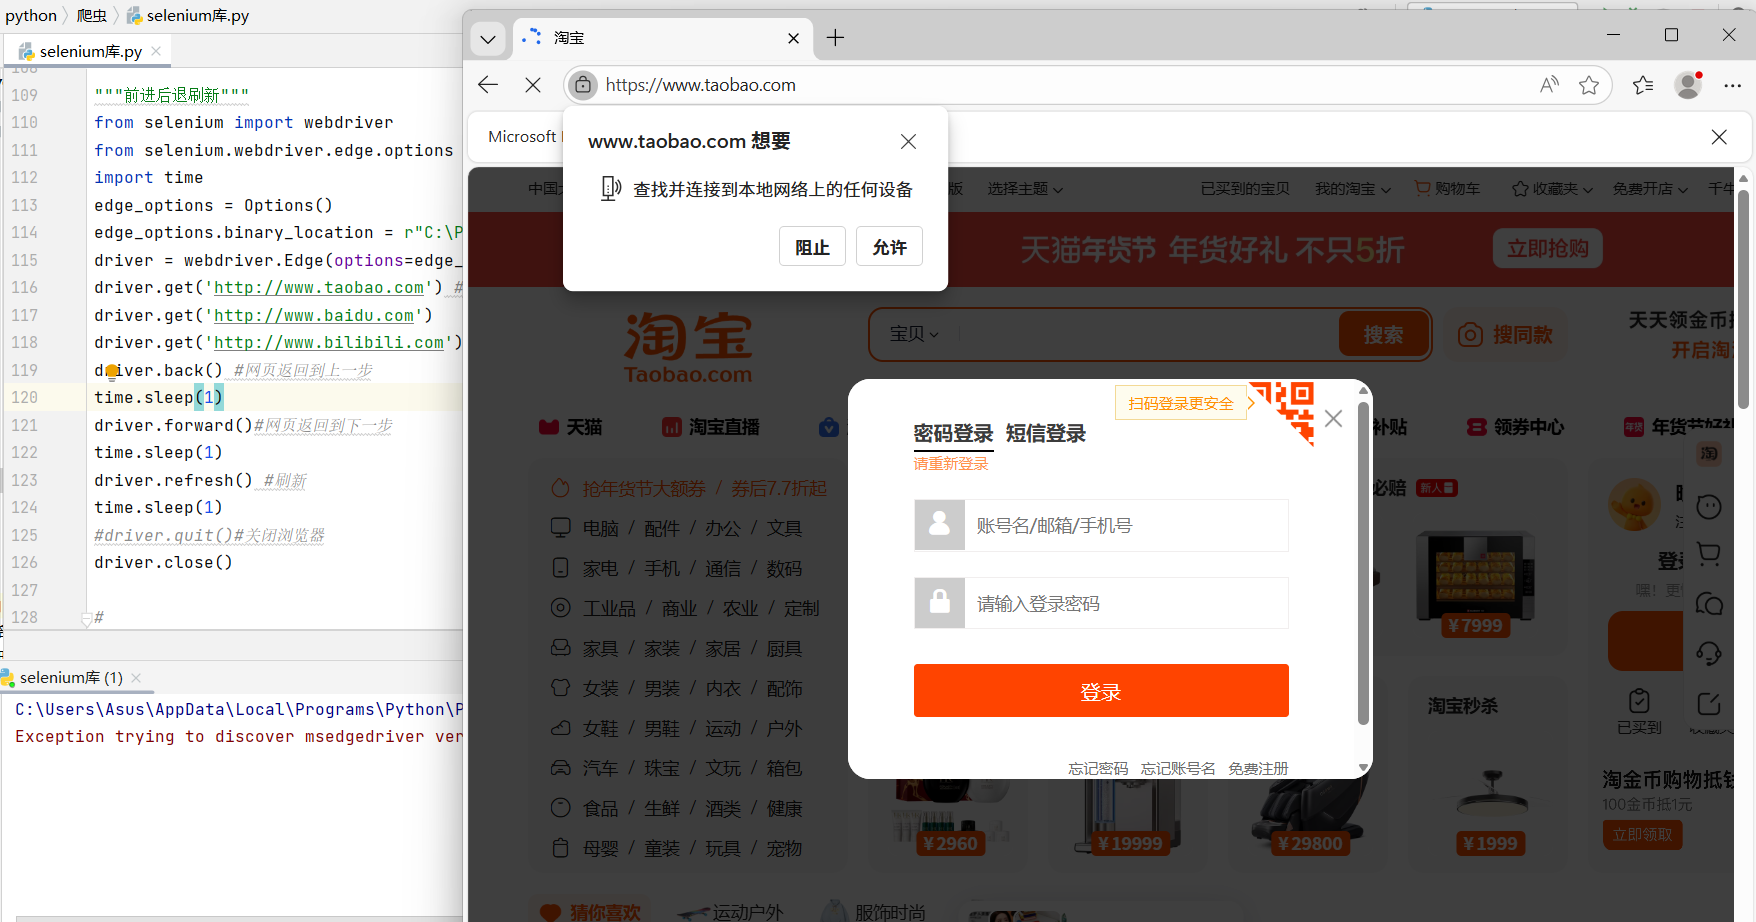Click the 请输入登录密码 field
This screenshot has height=922, width=1756.
(1101, 604)
